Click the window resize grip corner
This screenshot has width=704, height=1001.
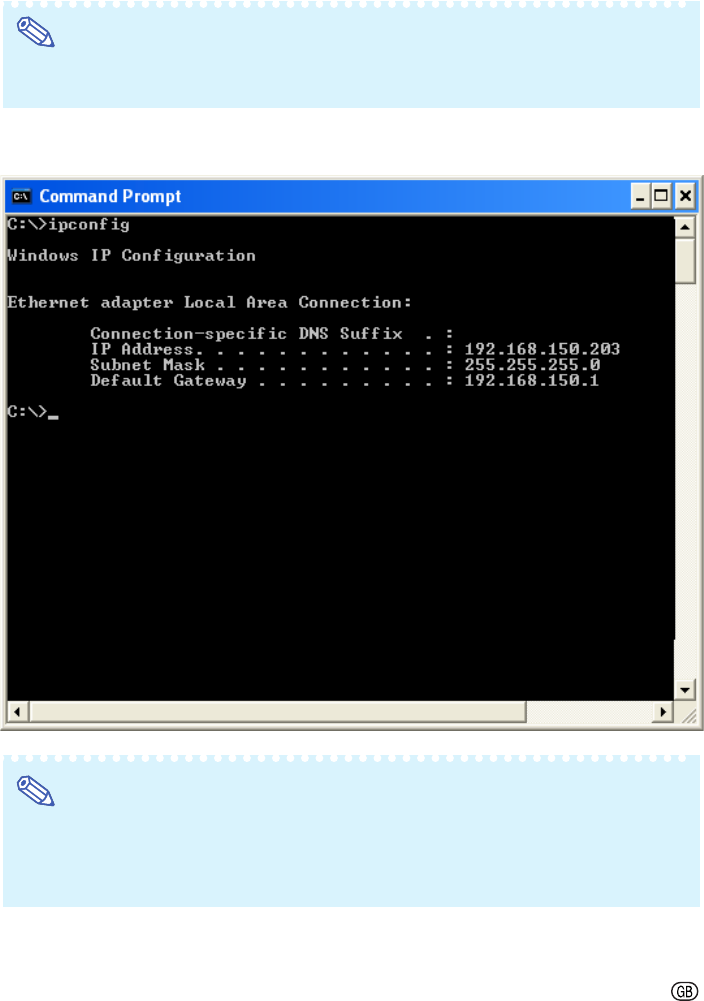pyautogui.click(x=688, y=714)
